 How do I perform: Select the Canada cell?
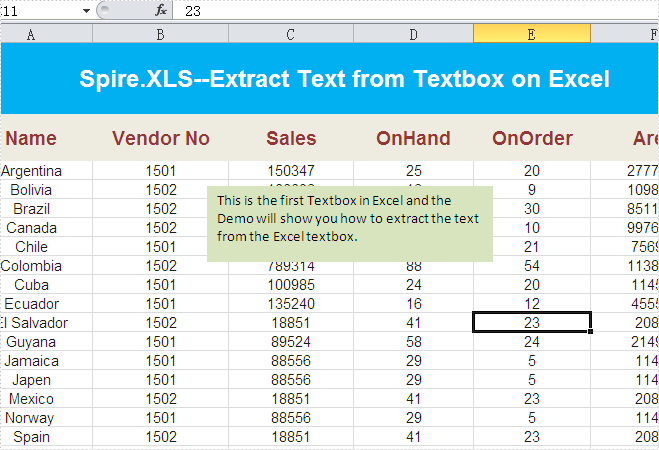point(47,228)
